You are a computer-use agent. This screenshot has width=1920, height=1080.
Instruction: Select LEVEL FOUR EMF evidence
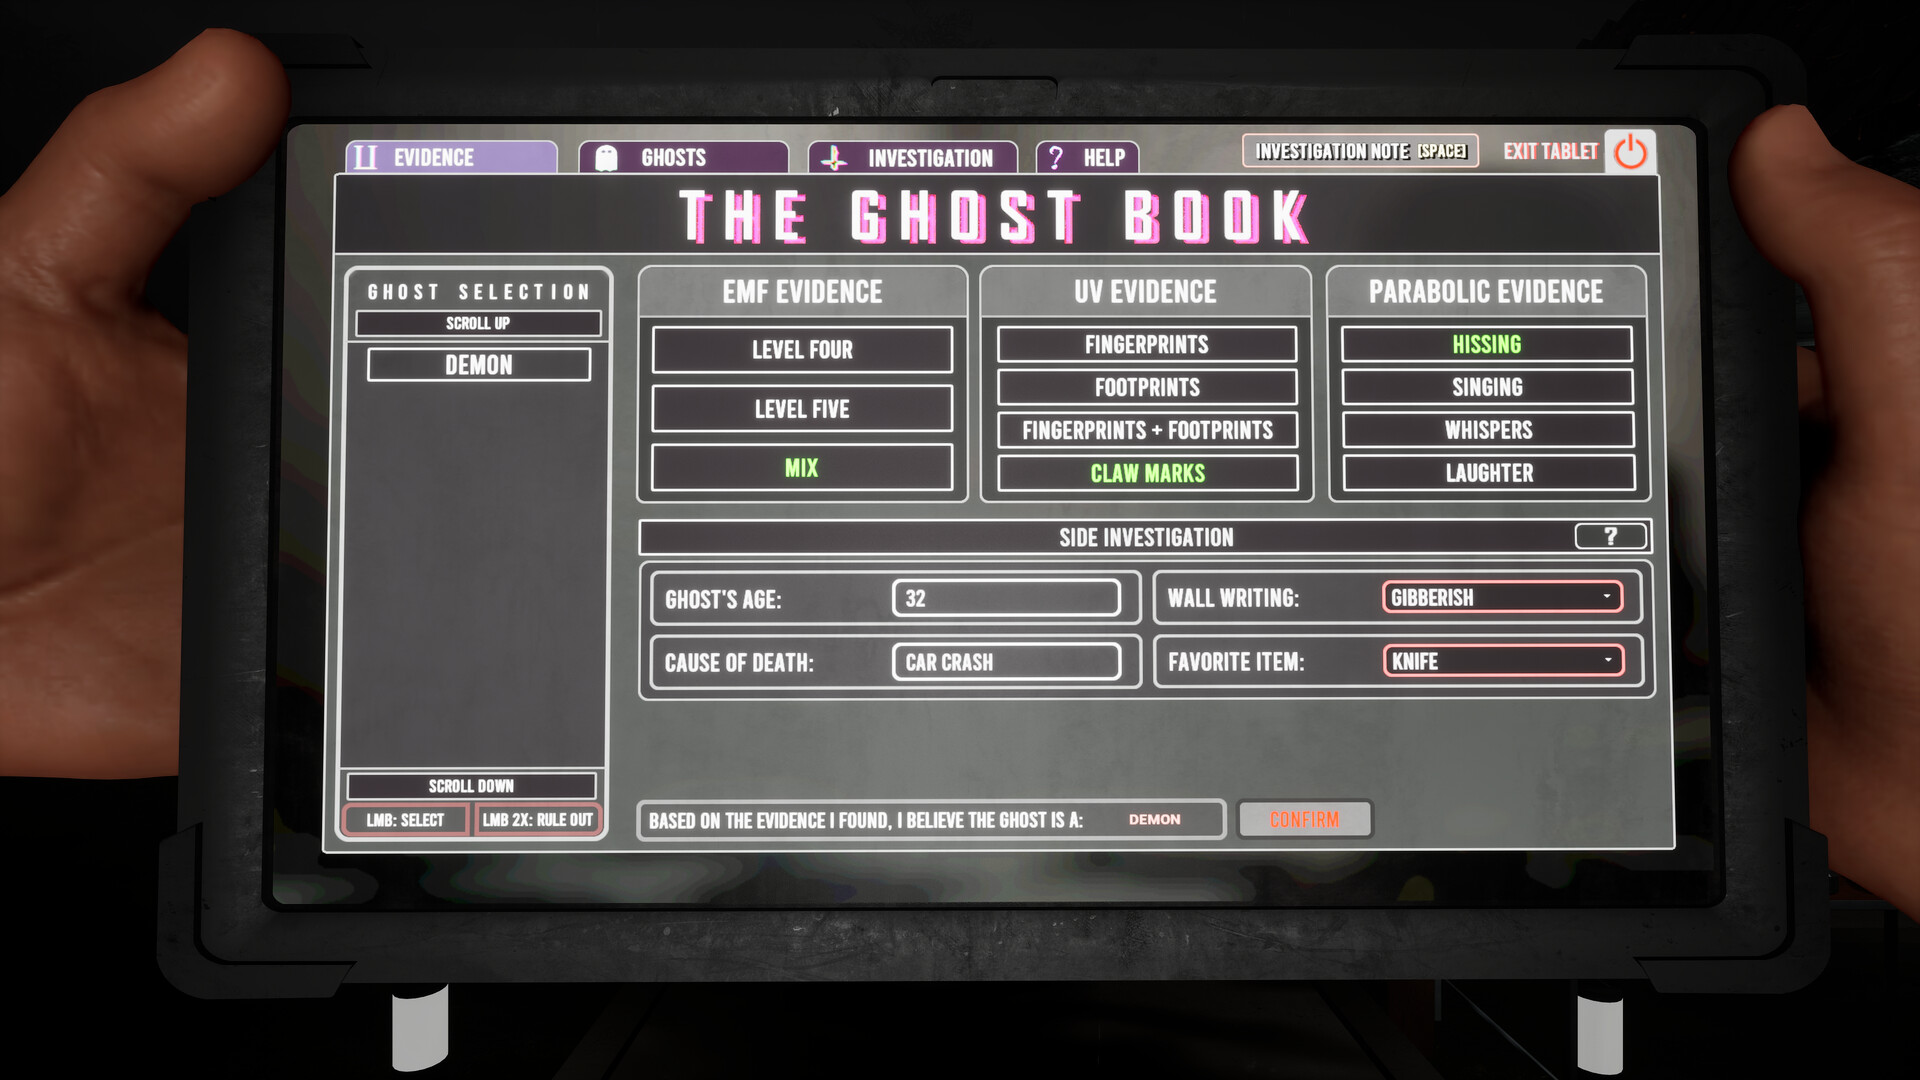[x=801, y=349]
